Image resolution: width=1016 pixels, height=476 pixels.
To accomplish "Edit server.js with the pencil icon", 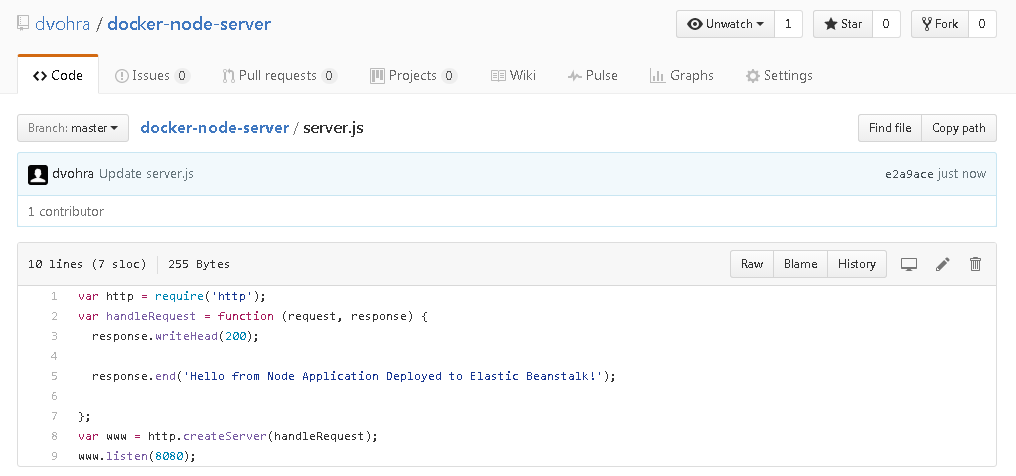I will tap(943, 264).
